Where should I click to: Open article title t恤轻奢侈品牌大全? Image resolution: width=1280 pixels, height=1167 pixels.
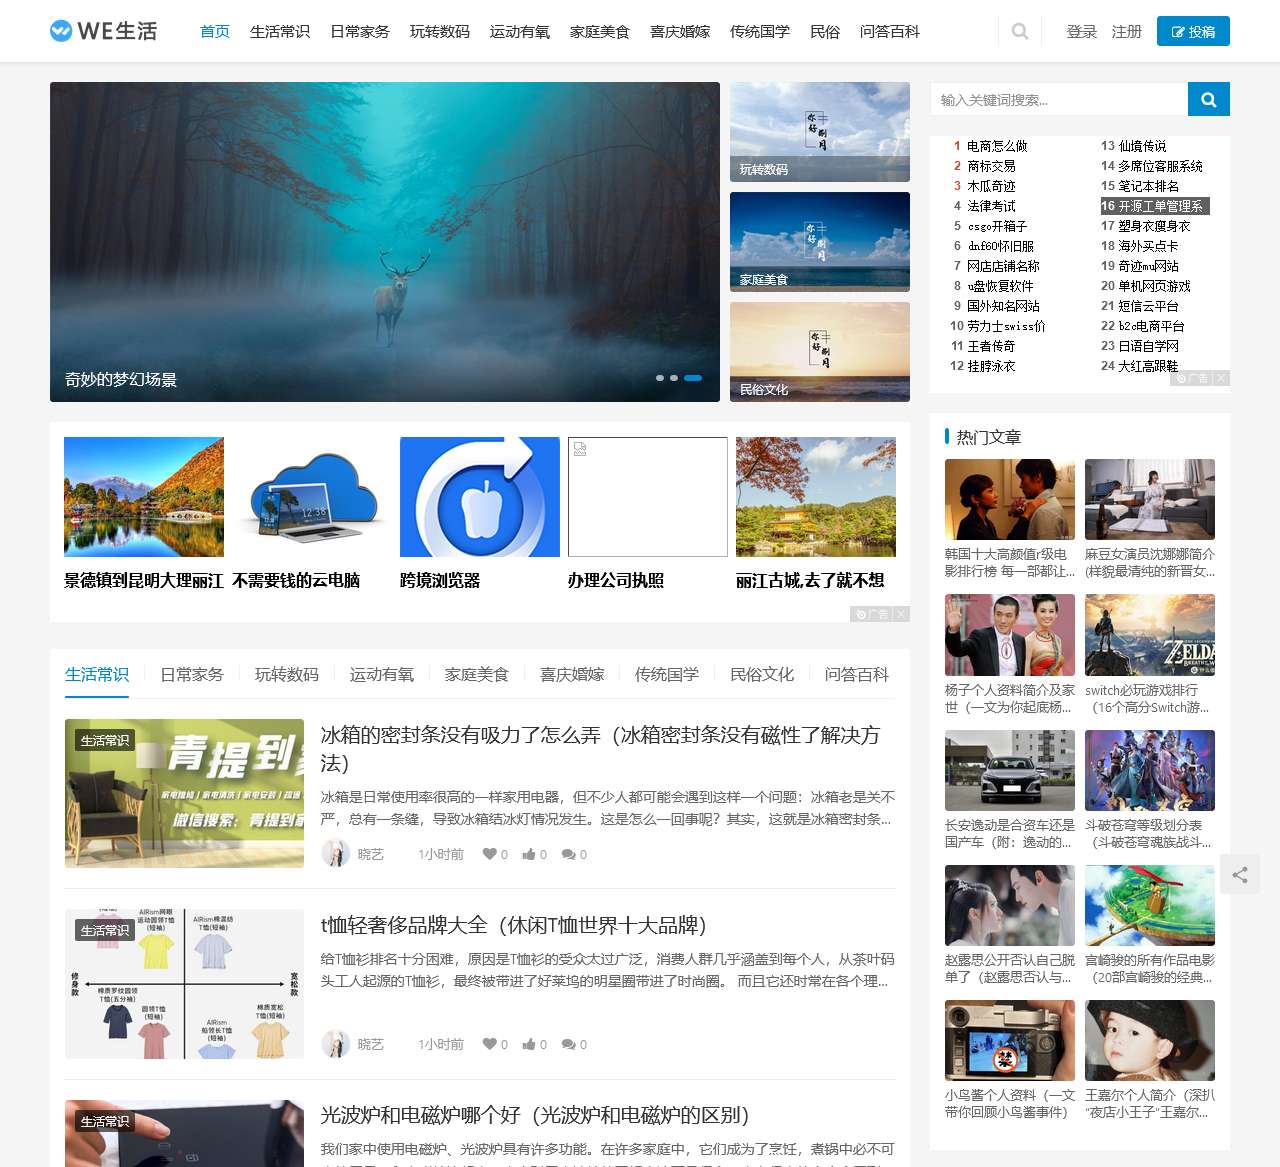[x=514, y=925]
